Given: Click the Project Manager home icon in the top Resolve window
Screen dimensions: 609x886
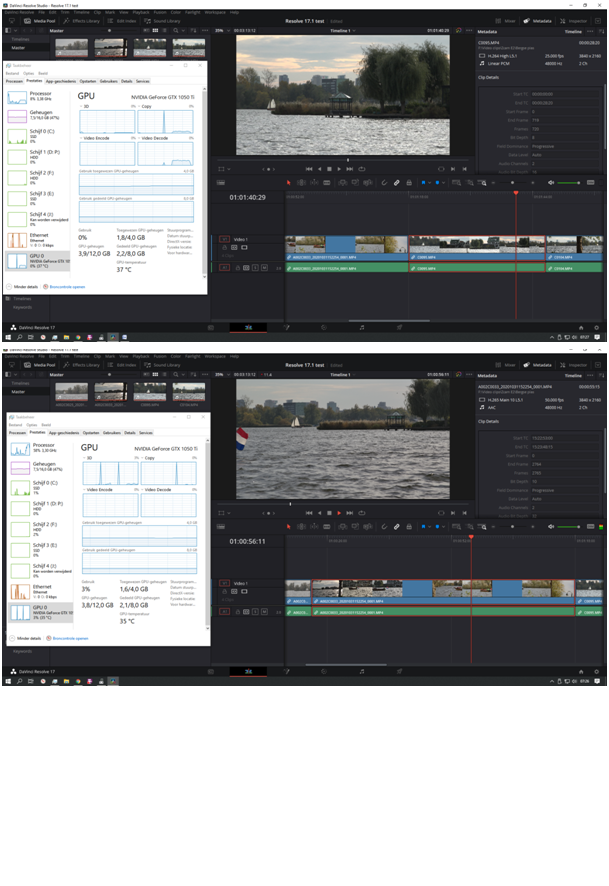Looking at the screenshot, I should (581, 327).
